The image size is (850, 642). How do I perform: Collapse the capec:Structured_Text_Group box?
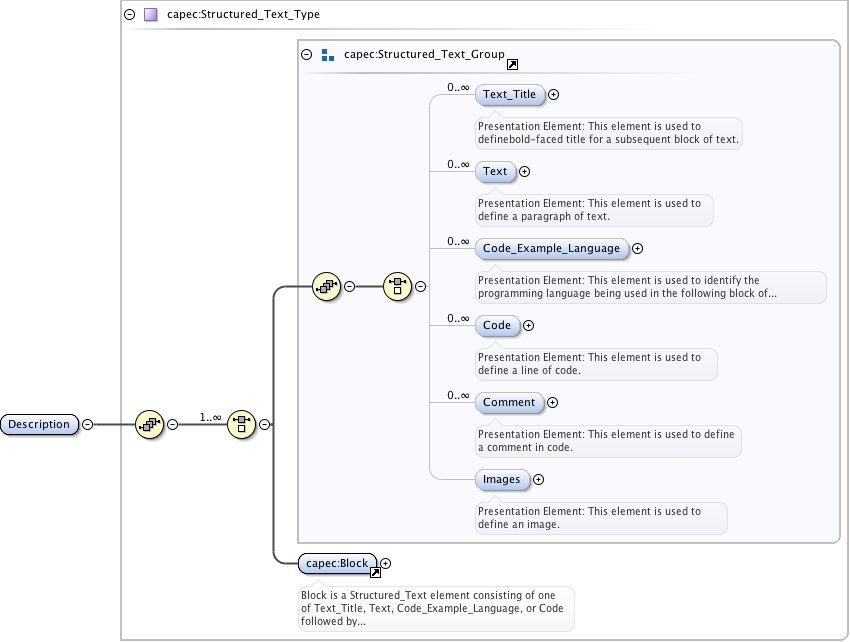[307, 56]
